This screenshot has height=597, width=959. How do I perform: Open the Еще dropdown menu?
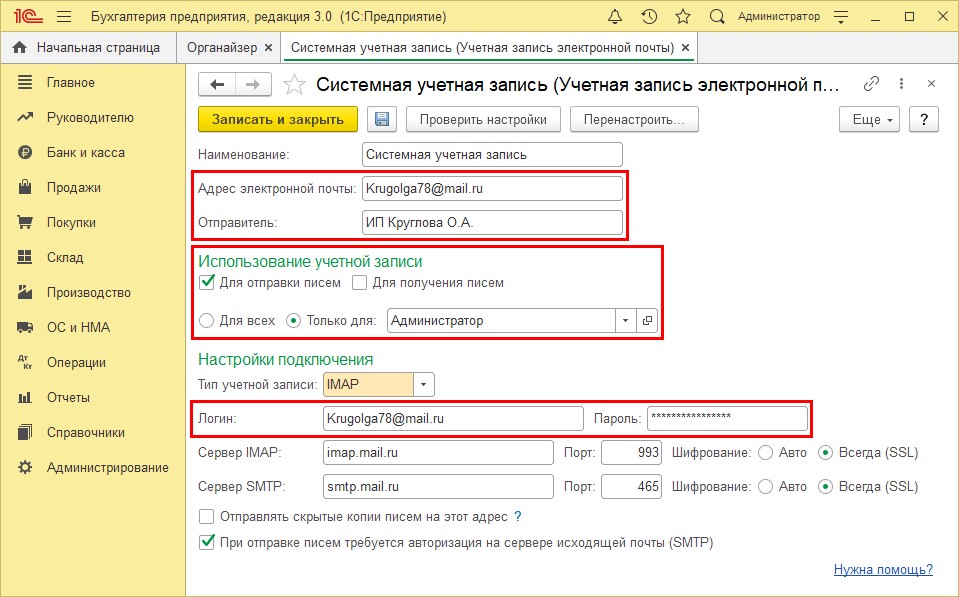tap(870, 119)
